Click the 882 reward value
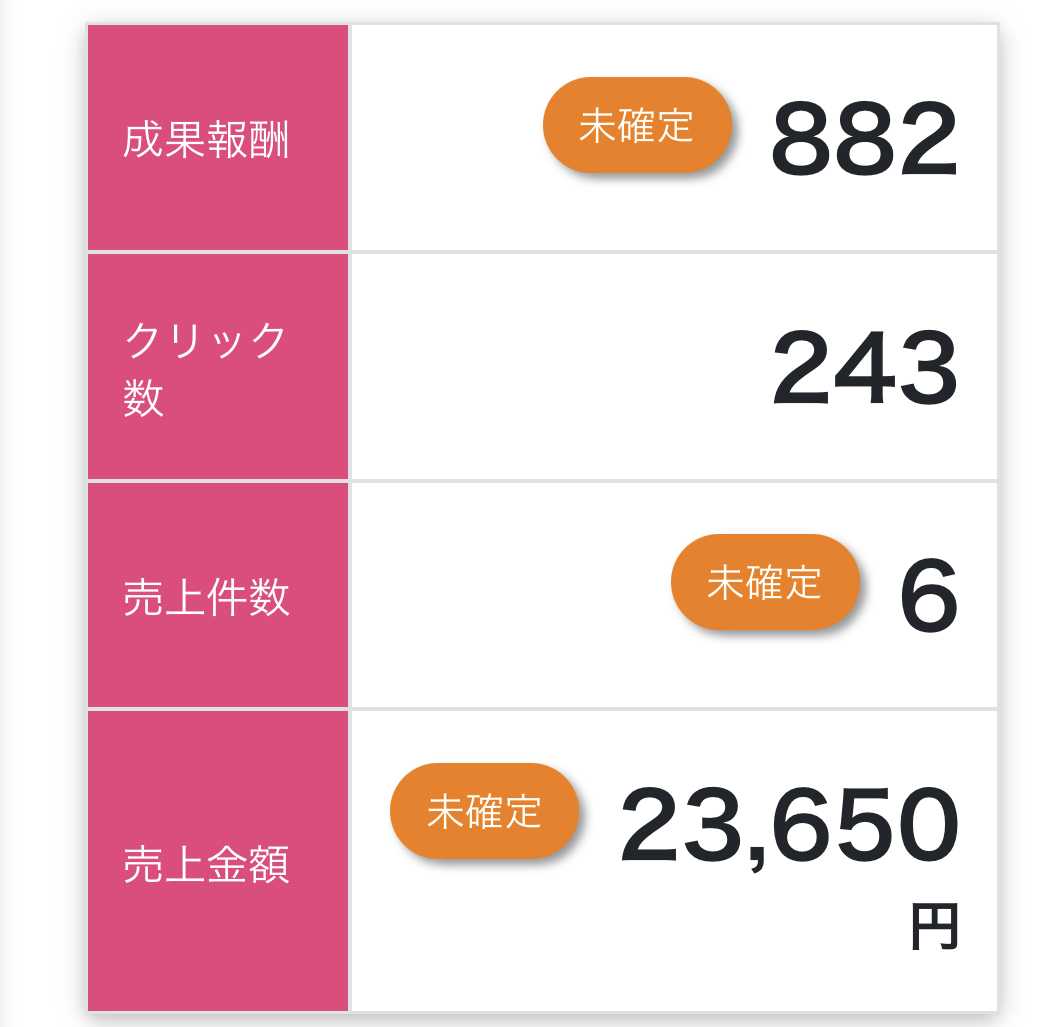The image size is (1055, 1027). (x=863, y=140)
